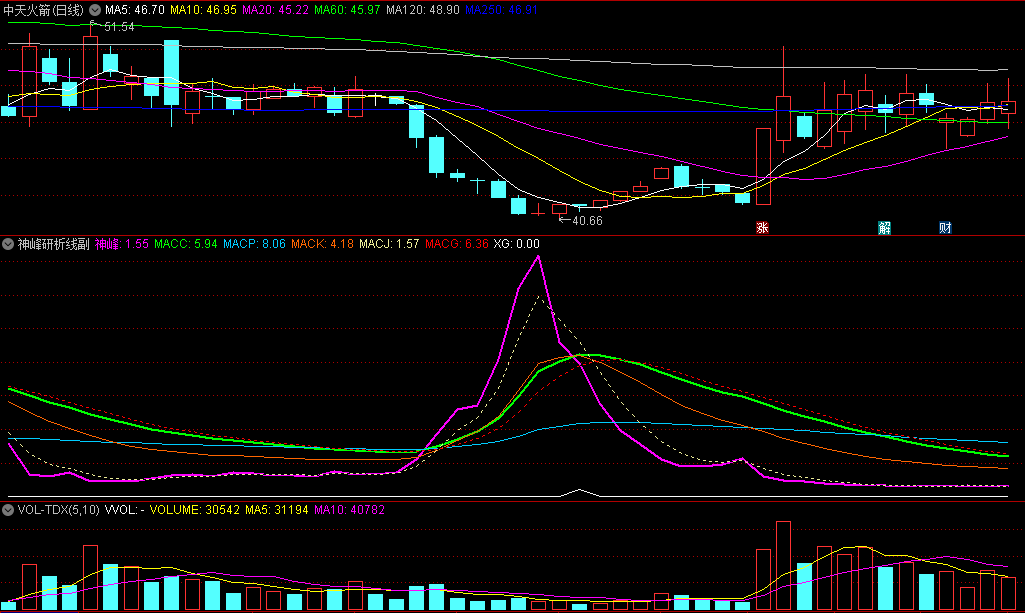This screenshot has height=613, width=1025.
Task: Click the MA60: 45.97 label
Action: [x=347, y=10]
